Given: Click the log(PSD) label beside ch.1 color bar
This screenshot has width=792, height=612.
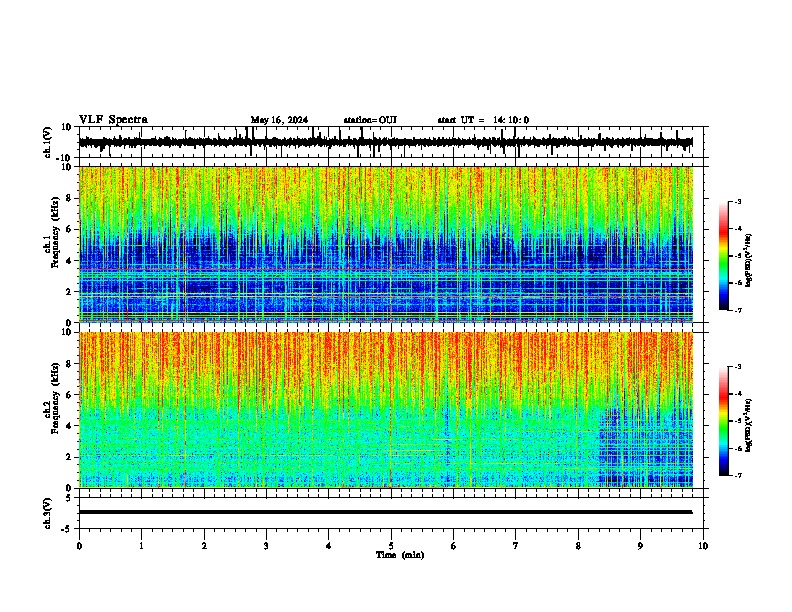Looking at the screenshot, I should point(749,260).
